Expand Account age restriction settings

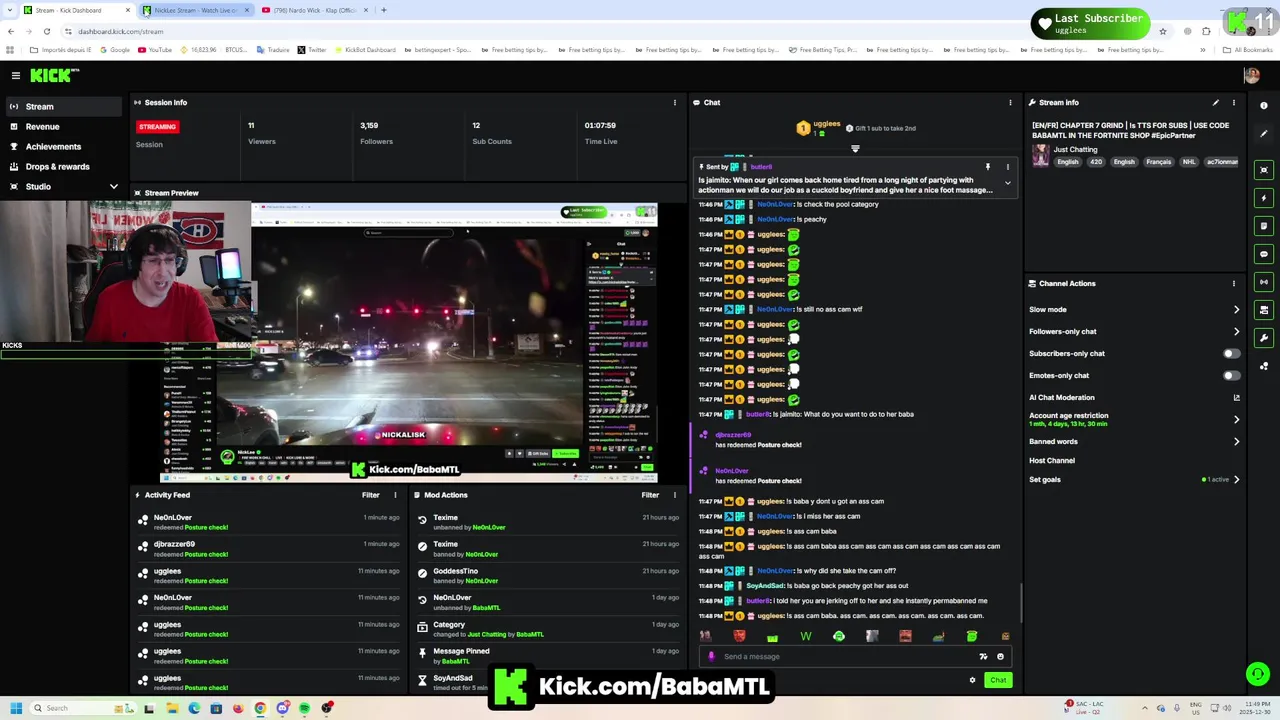(x=1236, y=420)
